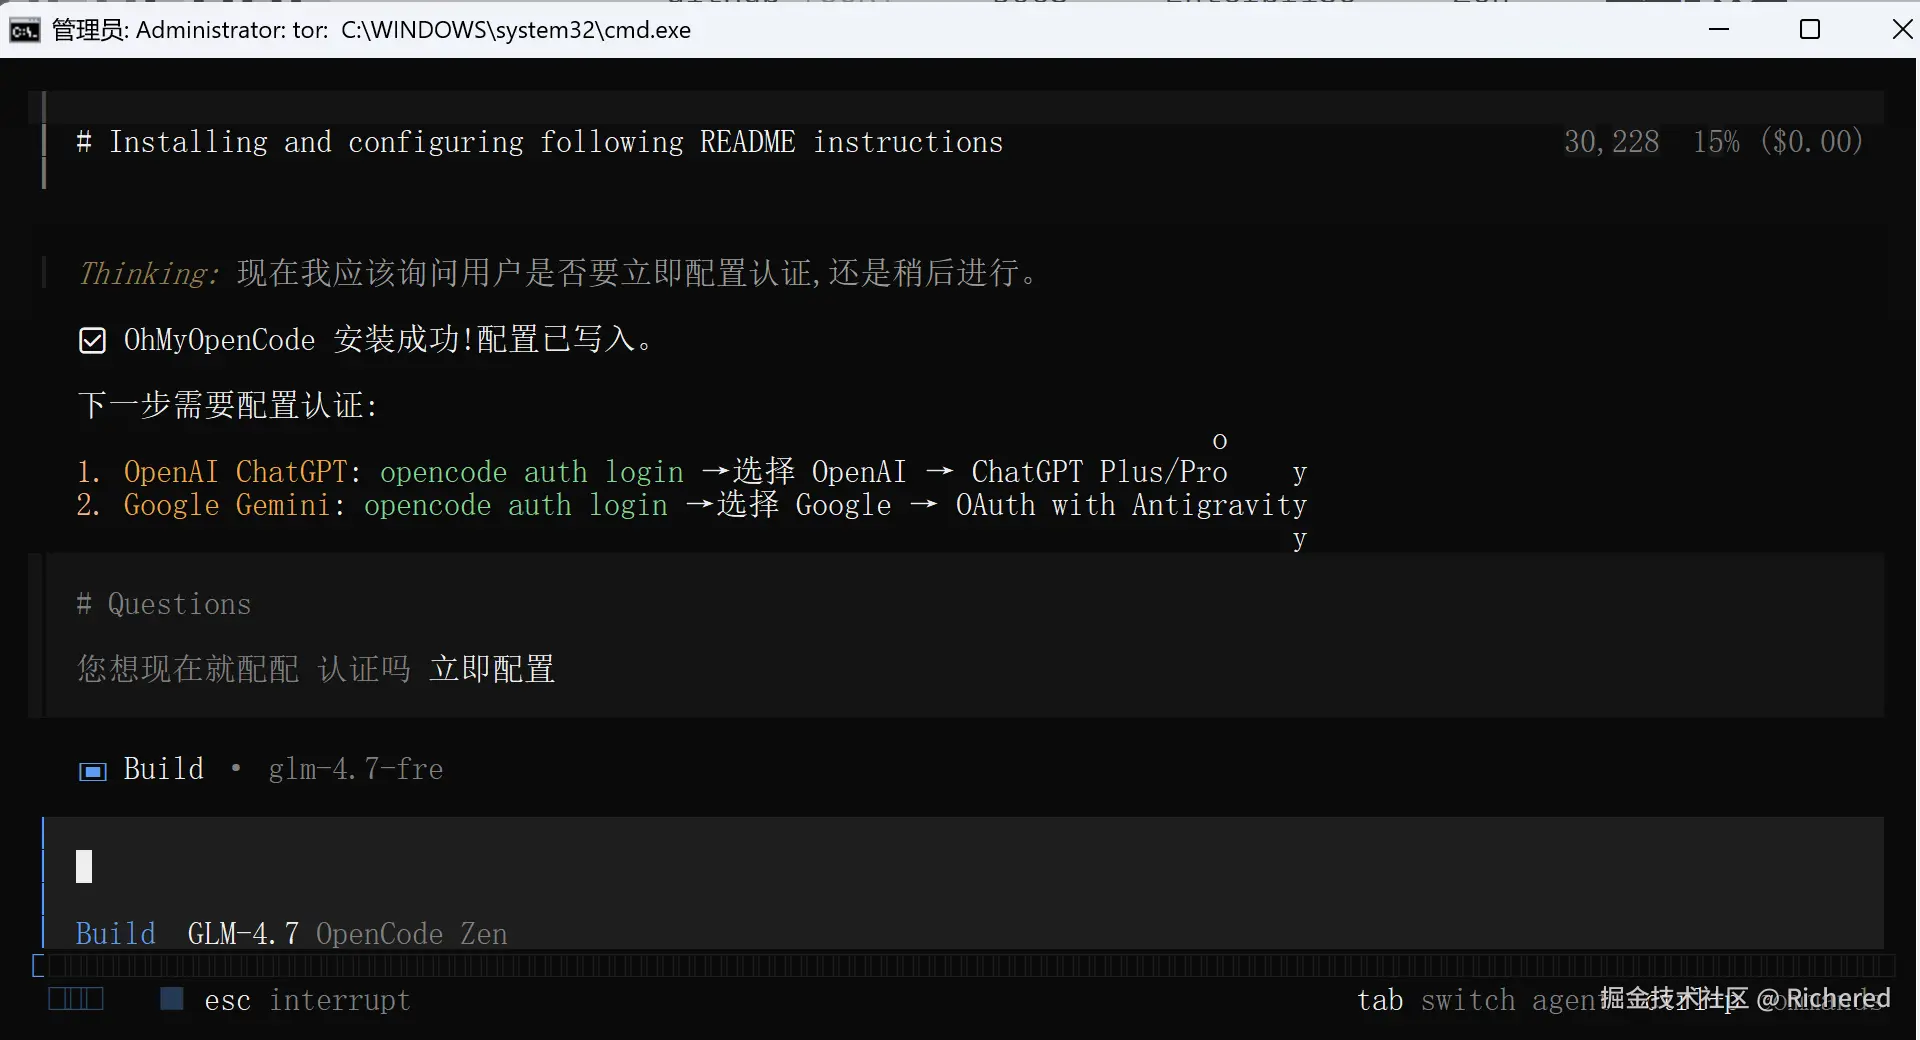Click the 'OpenCode Zen' provider text
The image size is (1920, 1040).
pyautogui.click(x=412, y=934)
